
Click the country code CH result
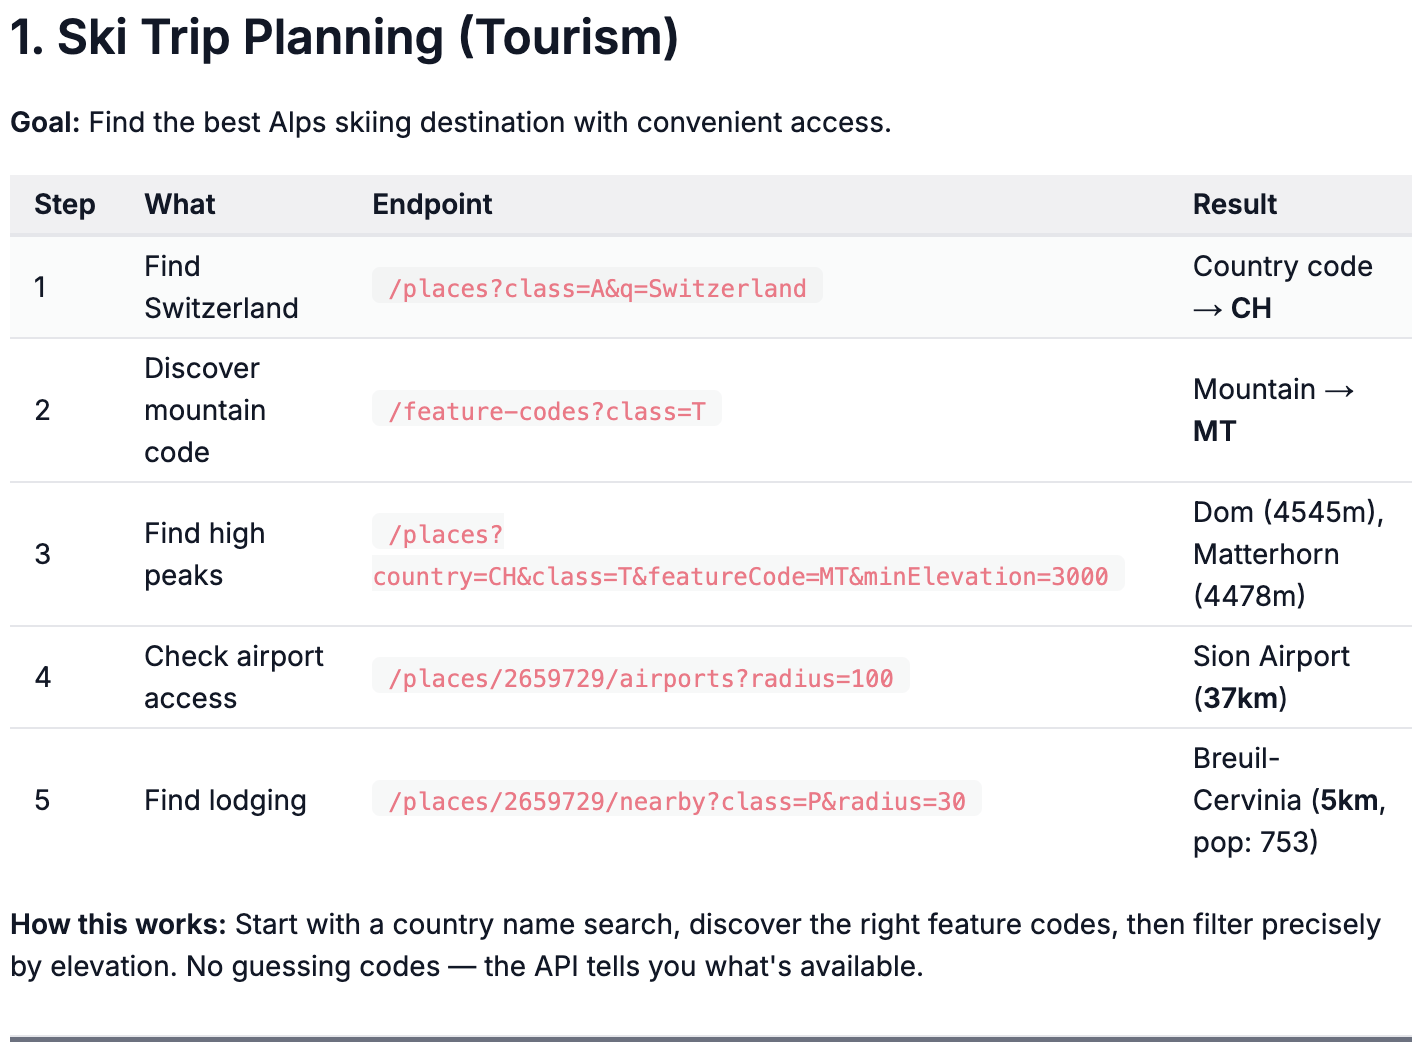point(1282,287)
